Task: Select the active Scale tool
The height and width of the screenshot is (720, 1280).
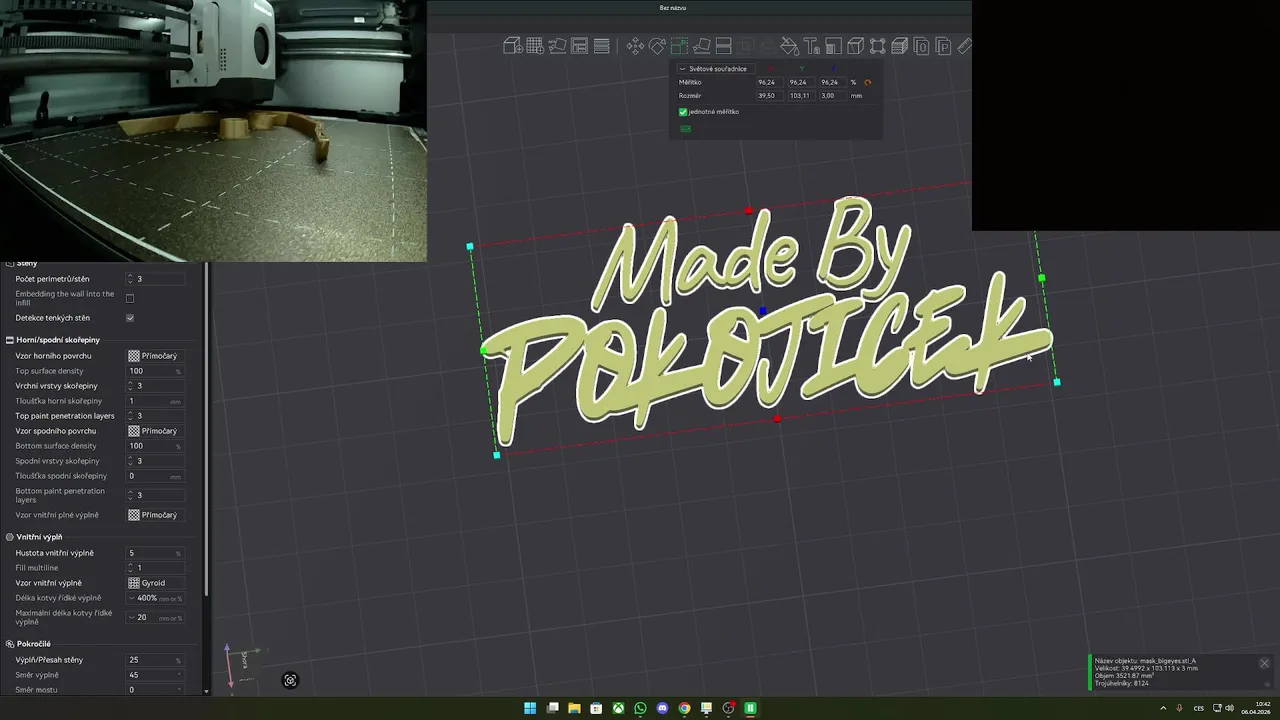Action: 679,46
